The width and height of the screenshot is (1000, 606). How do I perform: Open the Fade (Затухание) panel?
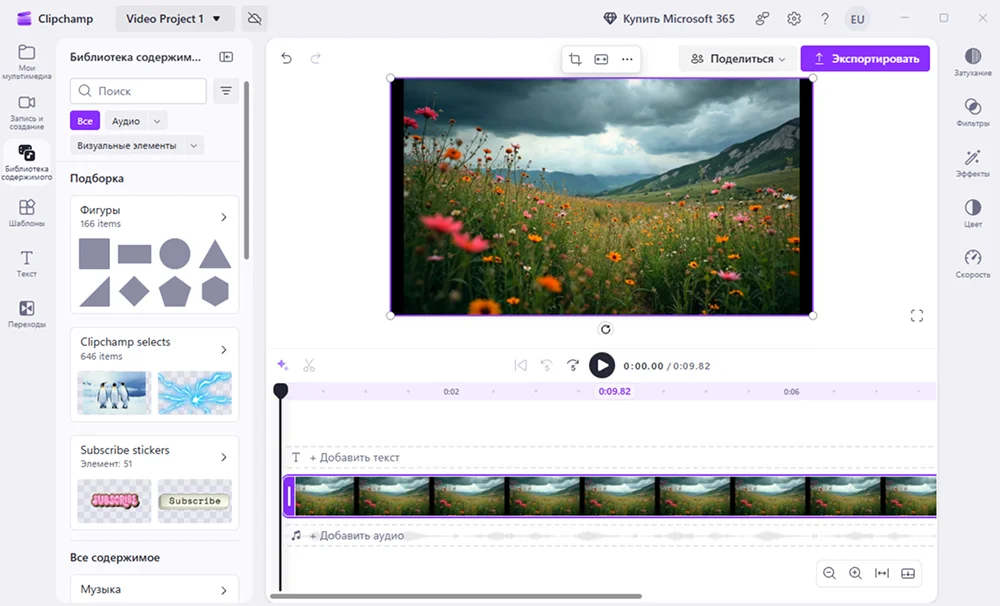coord(972,62)
